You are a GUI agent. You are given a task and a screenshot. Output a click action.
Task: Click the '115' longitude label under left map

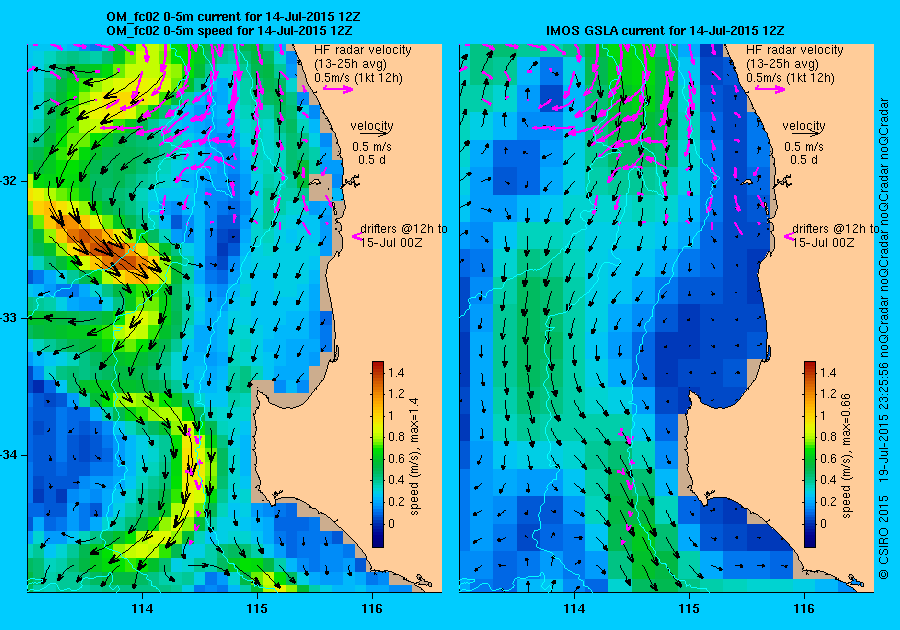point(257,609)
